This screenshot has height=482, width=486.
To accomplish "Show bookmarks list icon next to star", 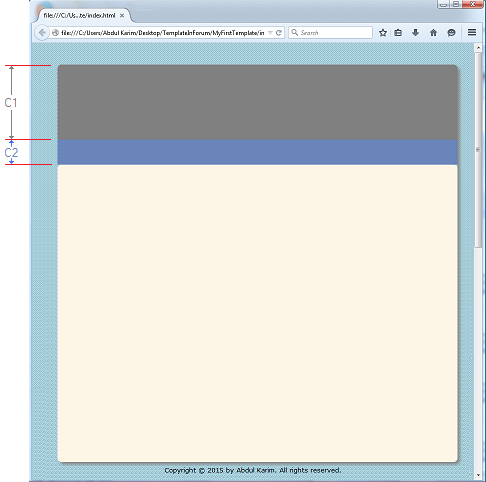I will (x=398, y=33).
